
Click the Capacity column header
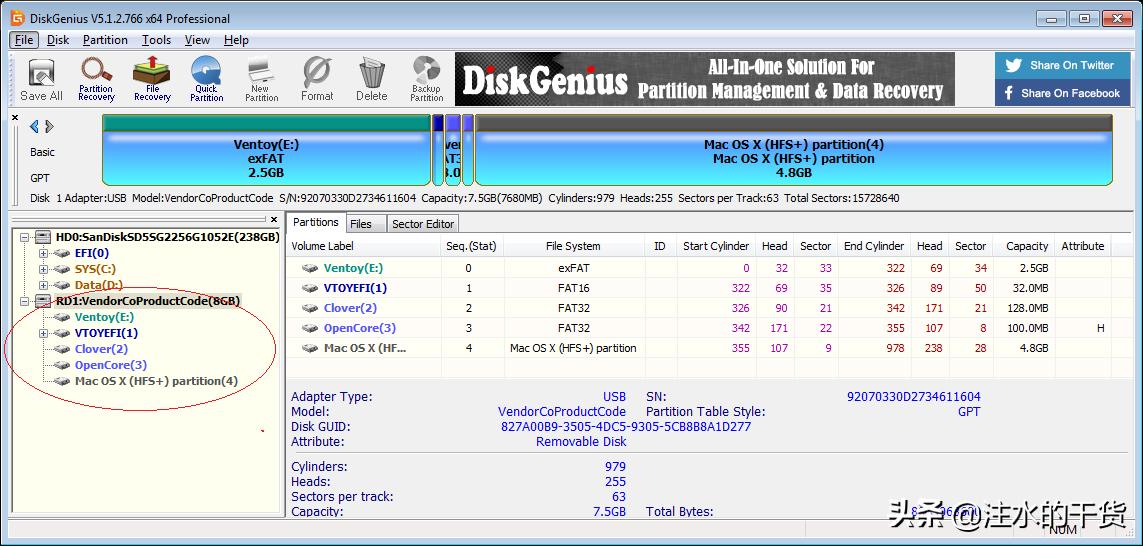(x=1026, y=246)
